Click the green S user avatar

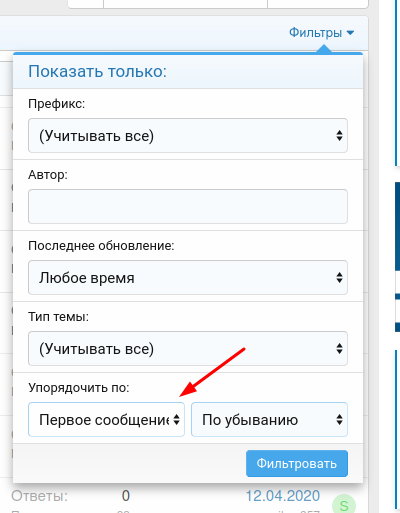[x=344, y=505]
